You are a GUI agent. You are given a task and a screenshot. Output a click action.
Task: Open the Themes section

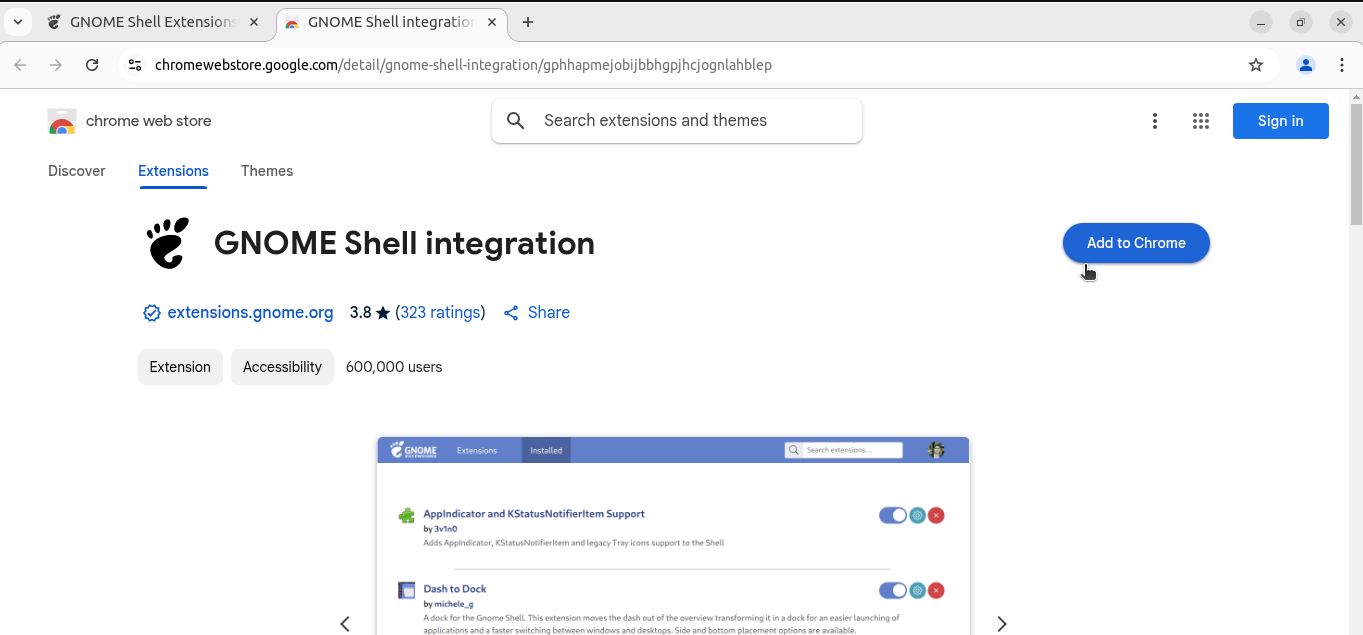pos(267,171)
